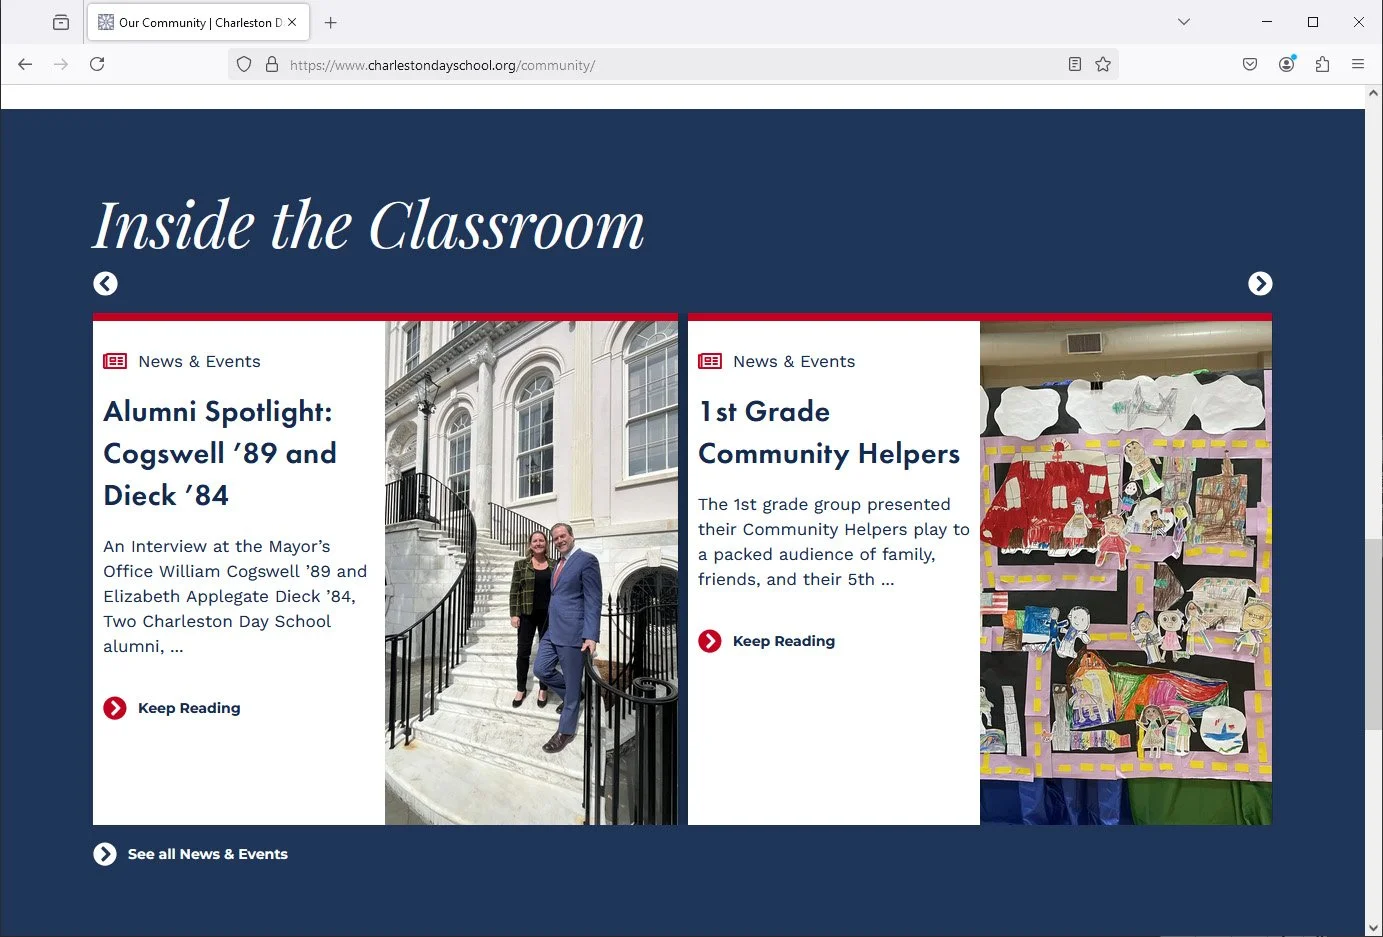Image resolution: width=1383 pixels, height=937 pixels.
Task: Go back with browser back arrow
Action: point(25,64)
